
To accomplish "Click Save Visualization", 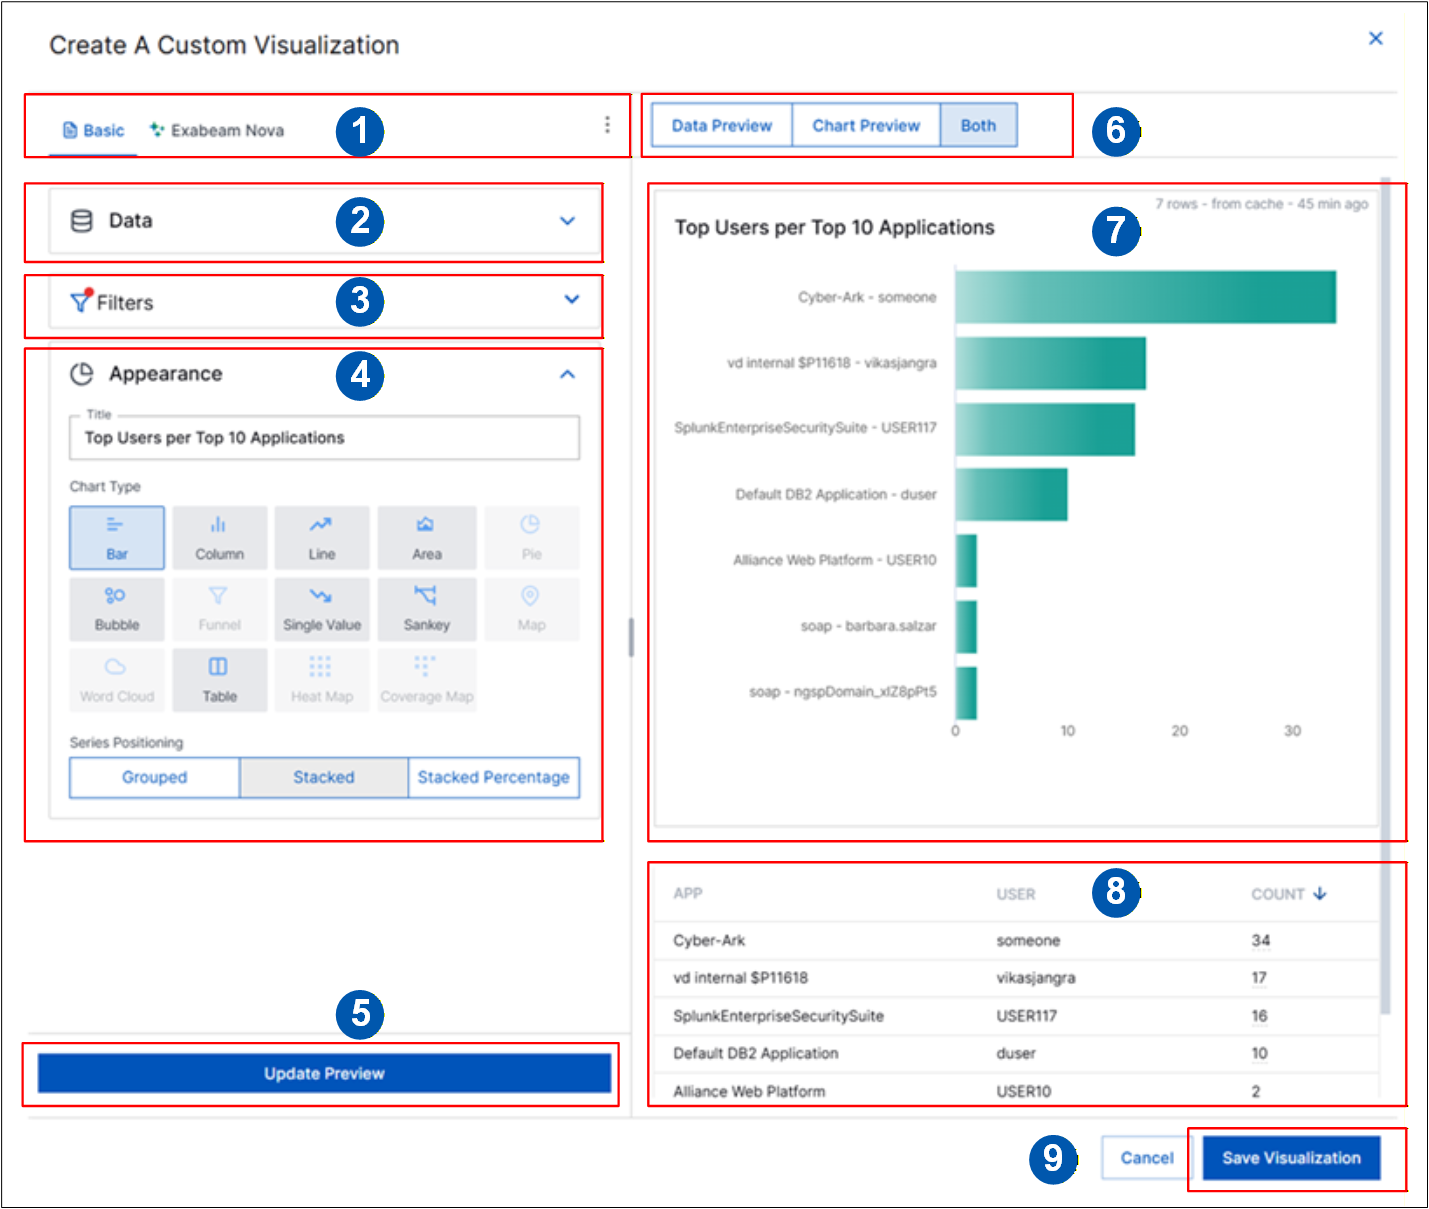I will coord(1291,1158).
